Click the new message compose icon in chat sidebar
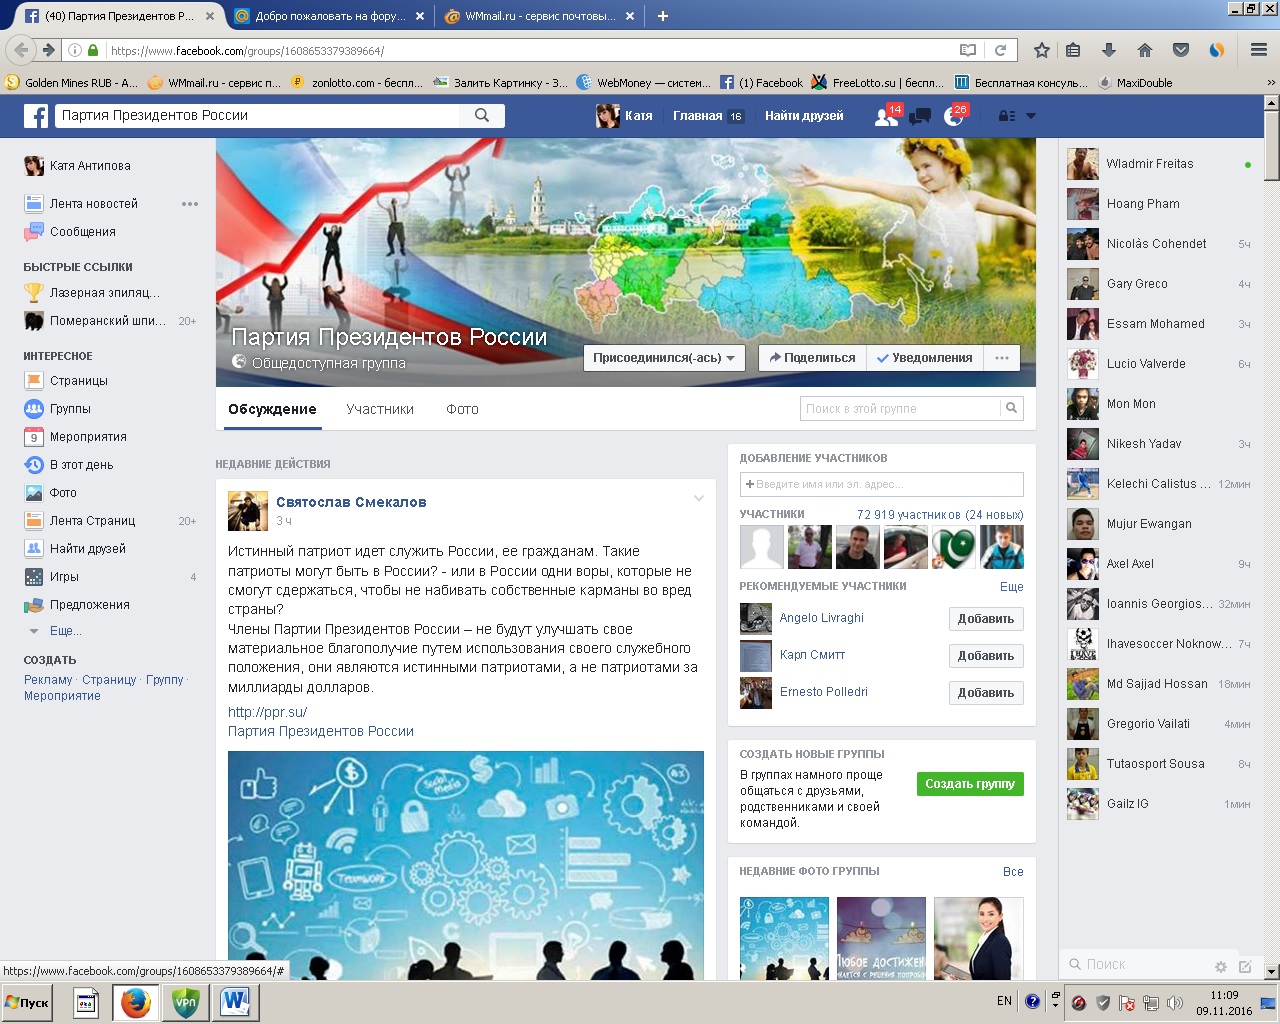Screen dimensions: 1280x1024 (x=1245, y=966)
